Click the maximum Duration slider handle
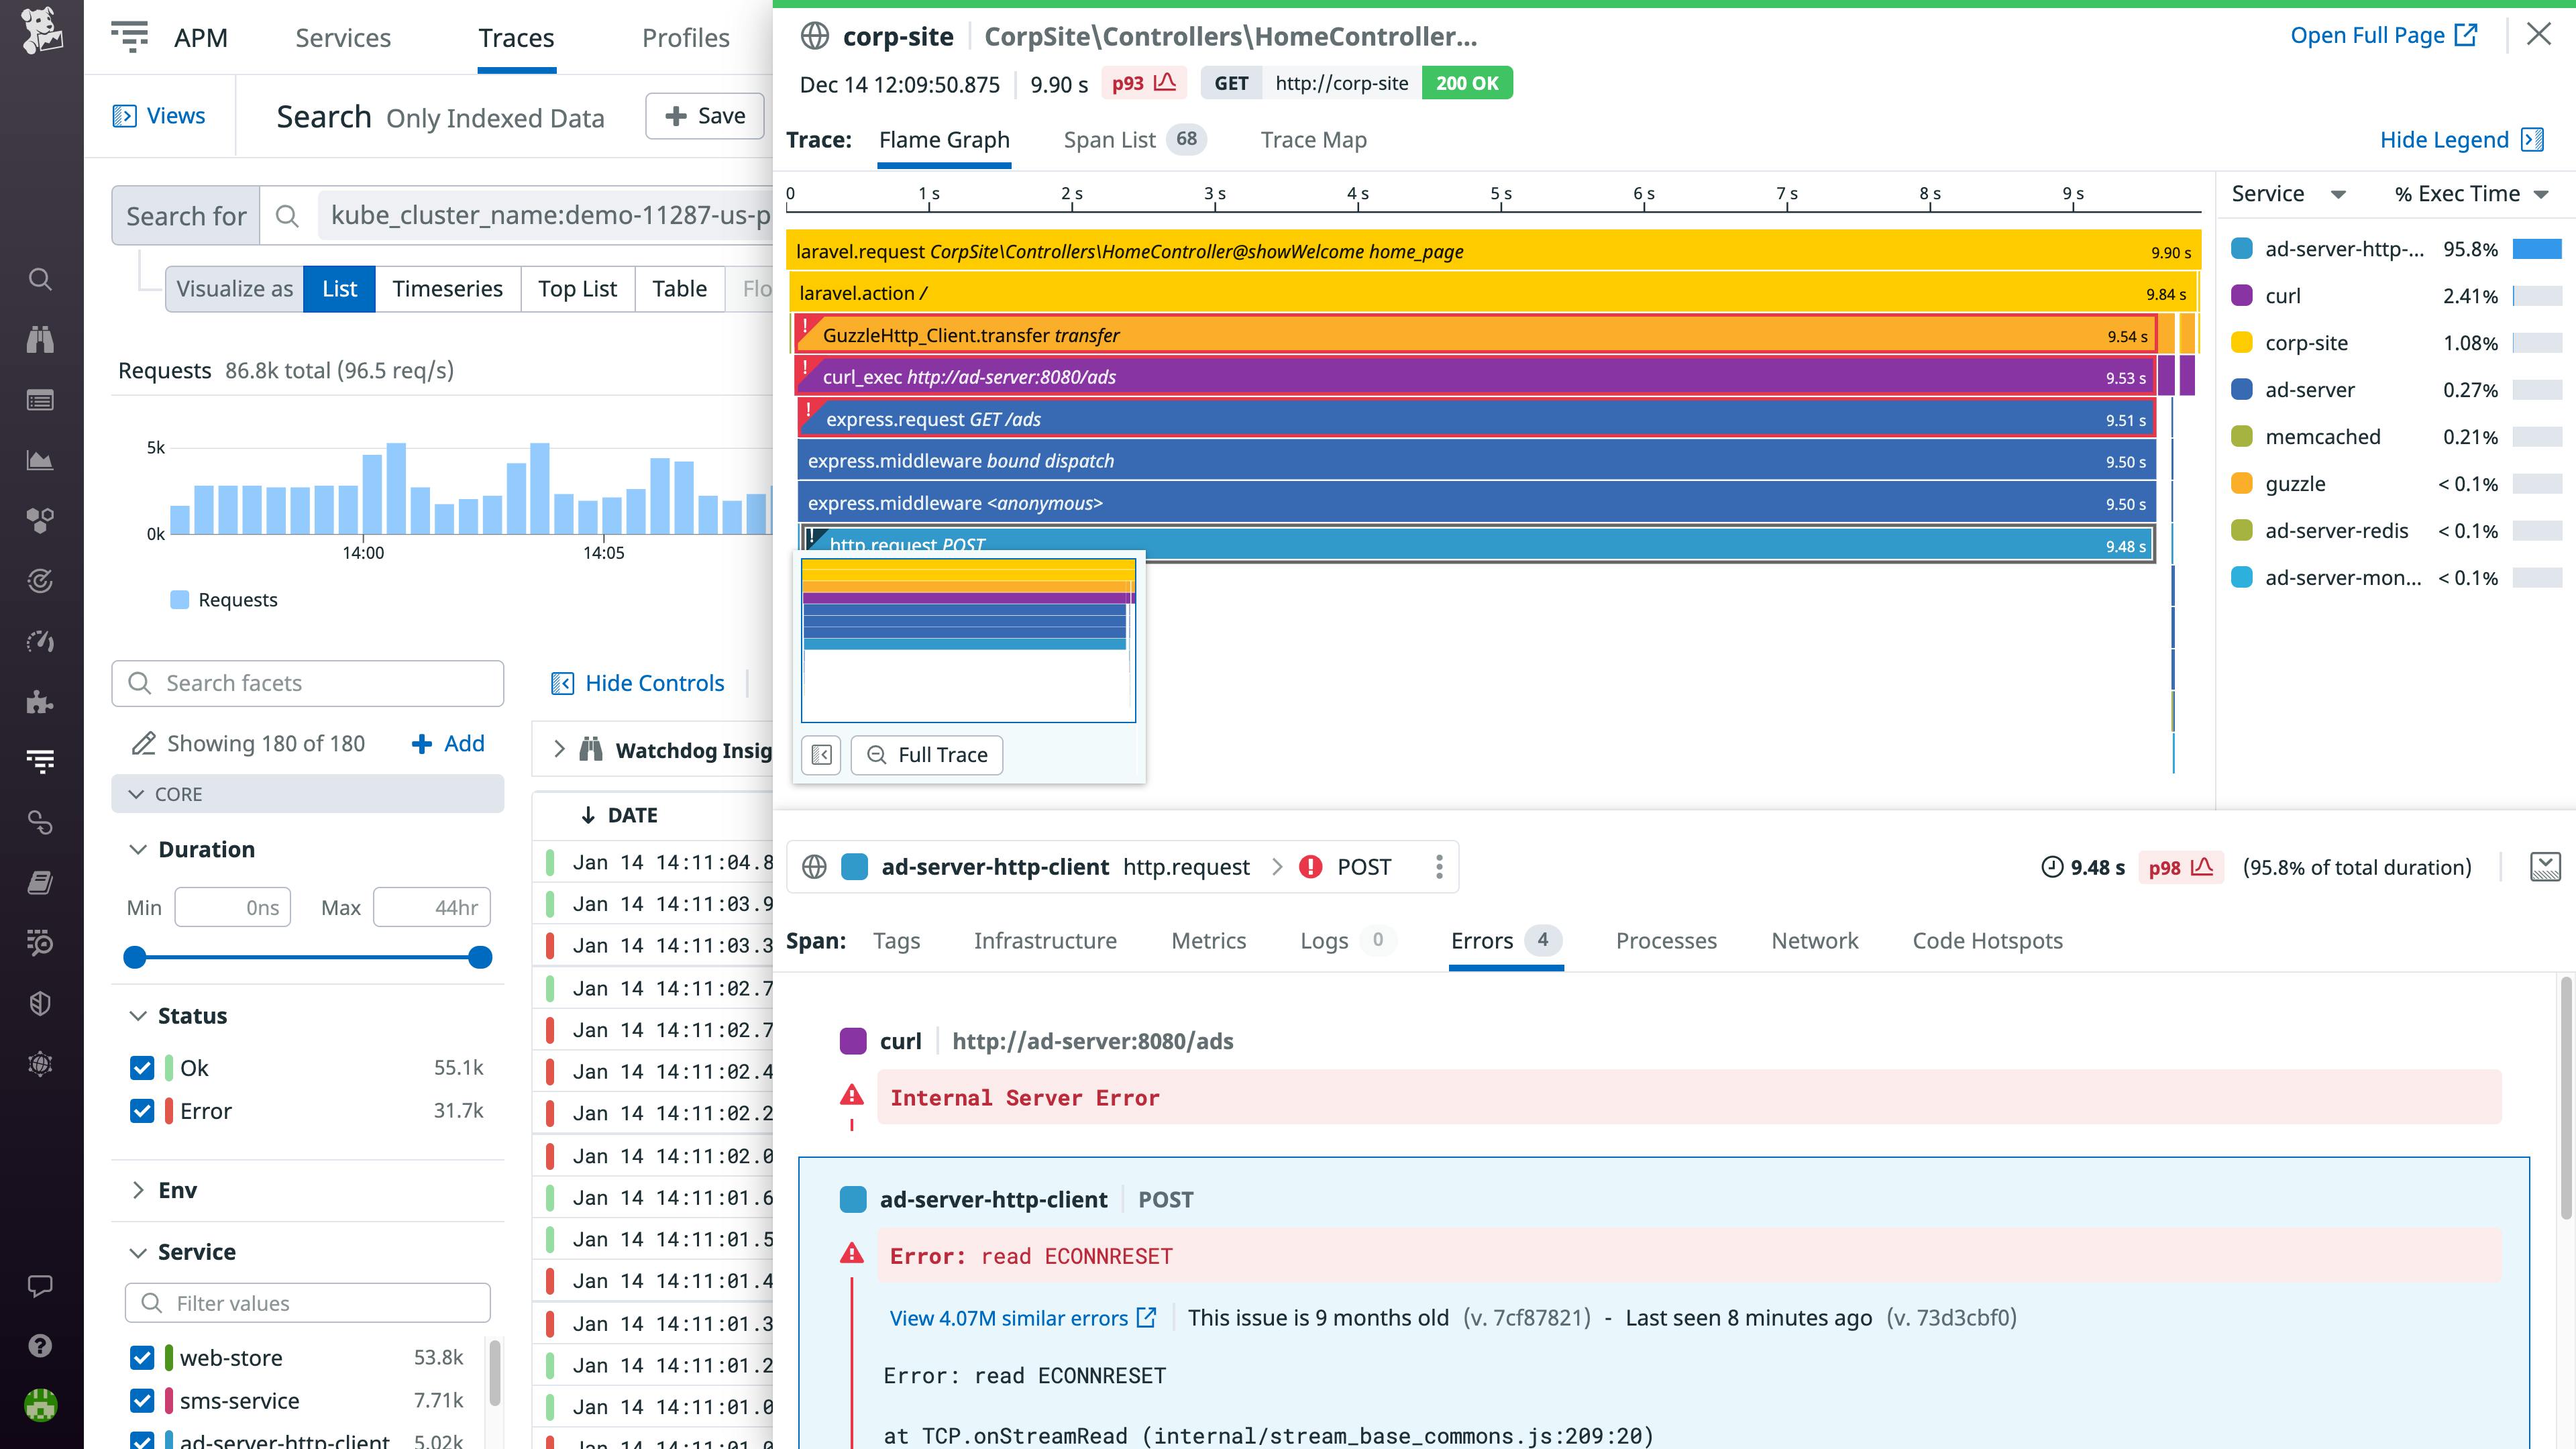 coord(480,957)
